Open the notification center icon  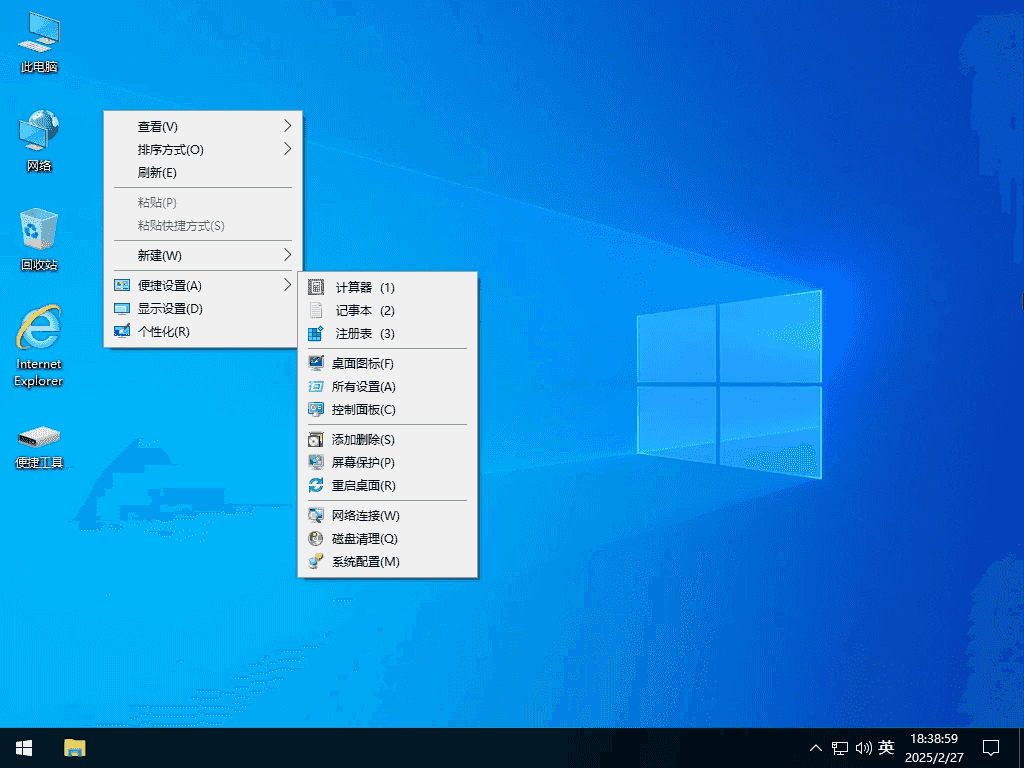coord(991,748)
